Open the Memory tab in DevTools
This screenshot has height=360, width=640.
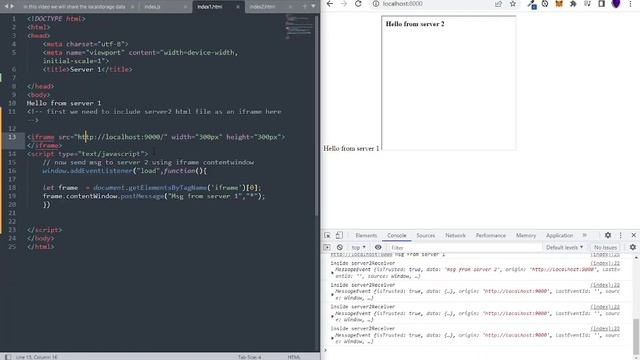pos(526,236)
